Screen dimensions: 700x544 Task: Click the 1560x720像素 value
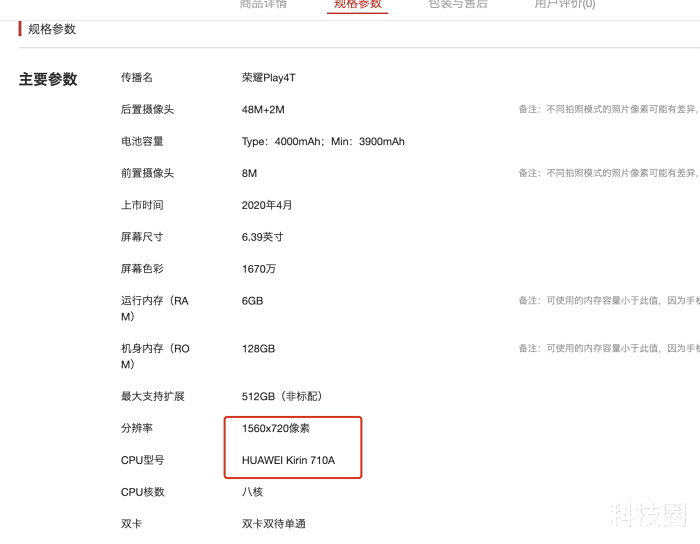276,428
